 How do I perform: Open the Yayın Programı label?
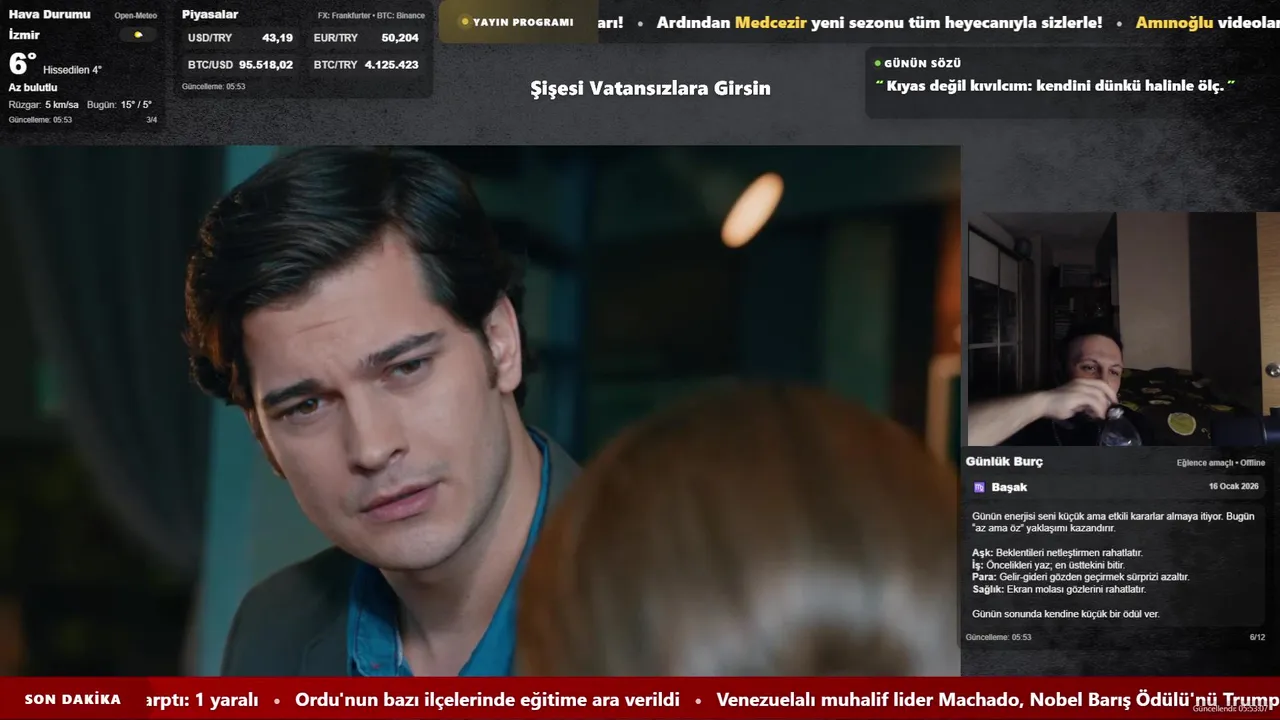point(523,22)
